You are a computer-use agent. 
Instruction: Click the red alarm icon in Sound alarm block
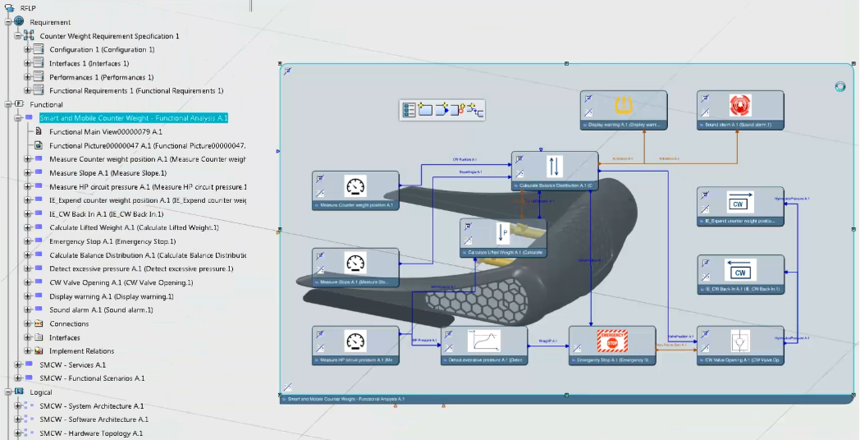coord(740,105)
